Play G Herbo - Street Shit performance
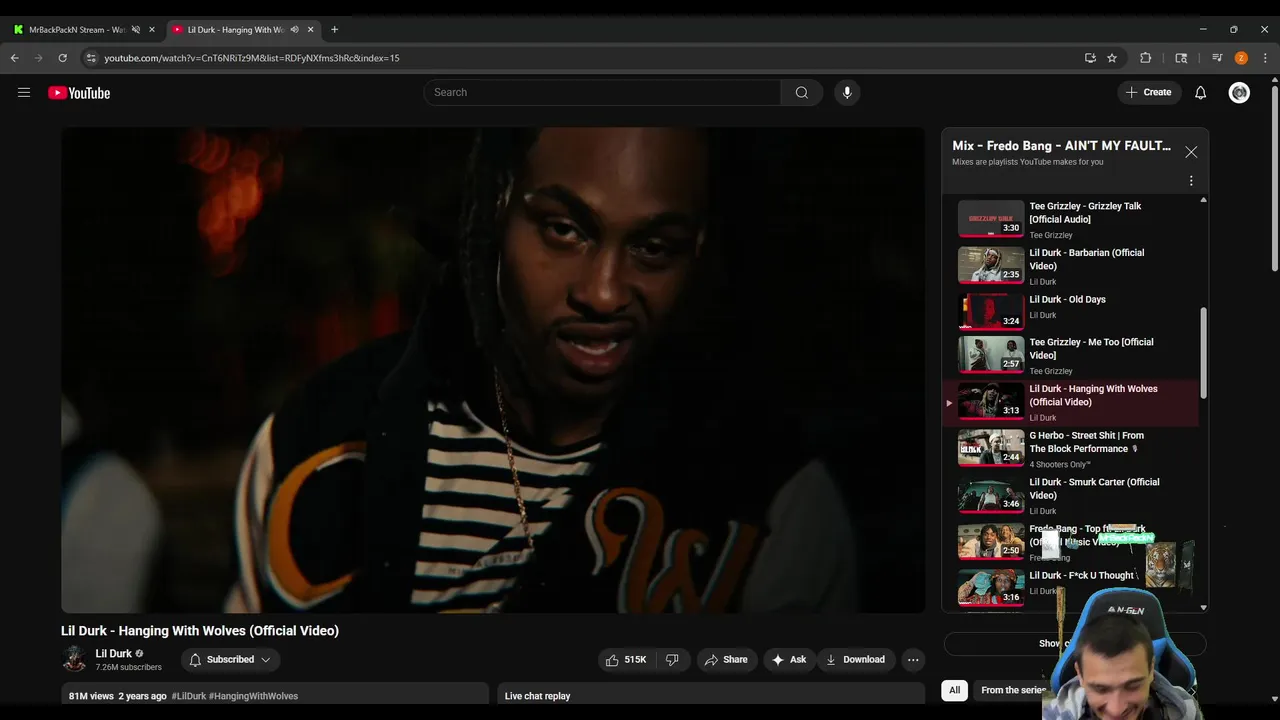1280x720 pixels. coord(1070,449)
